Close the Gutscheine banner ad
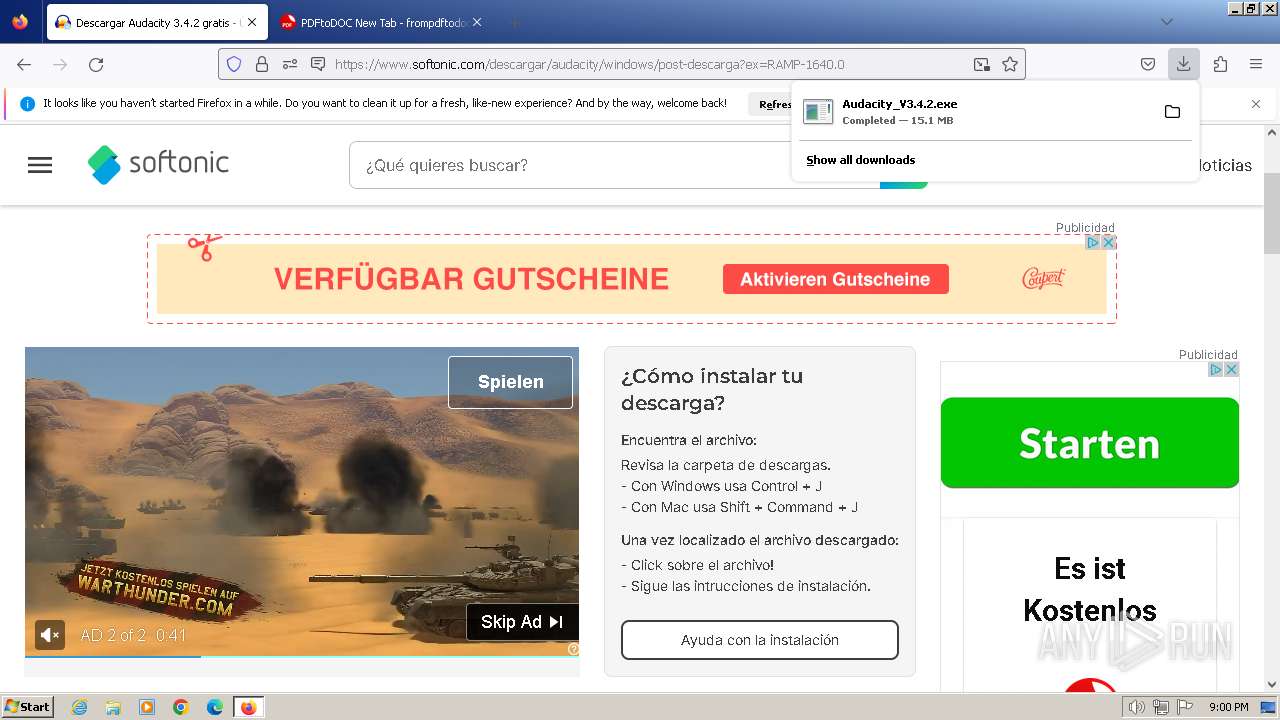 (1108, 242)
